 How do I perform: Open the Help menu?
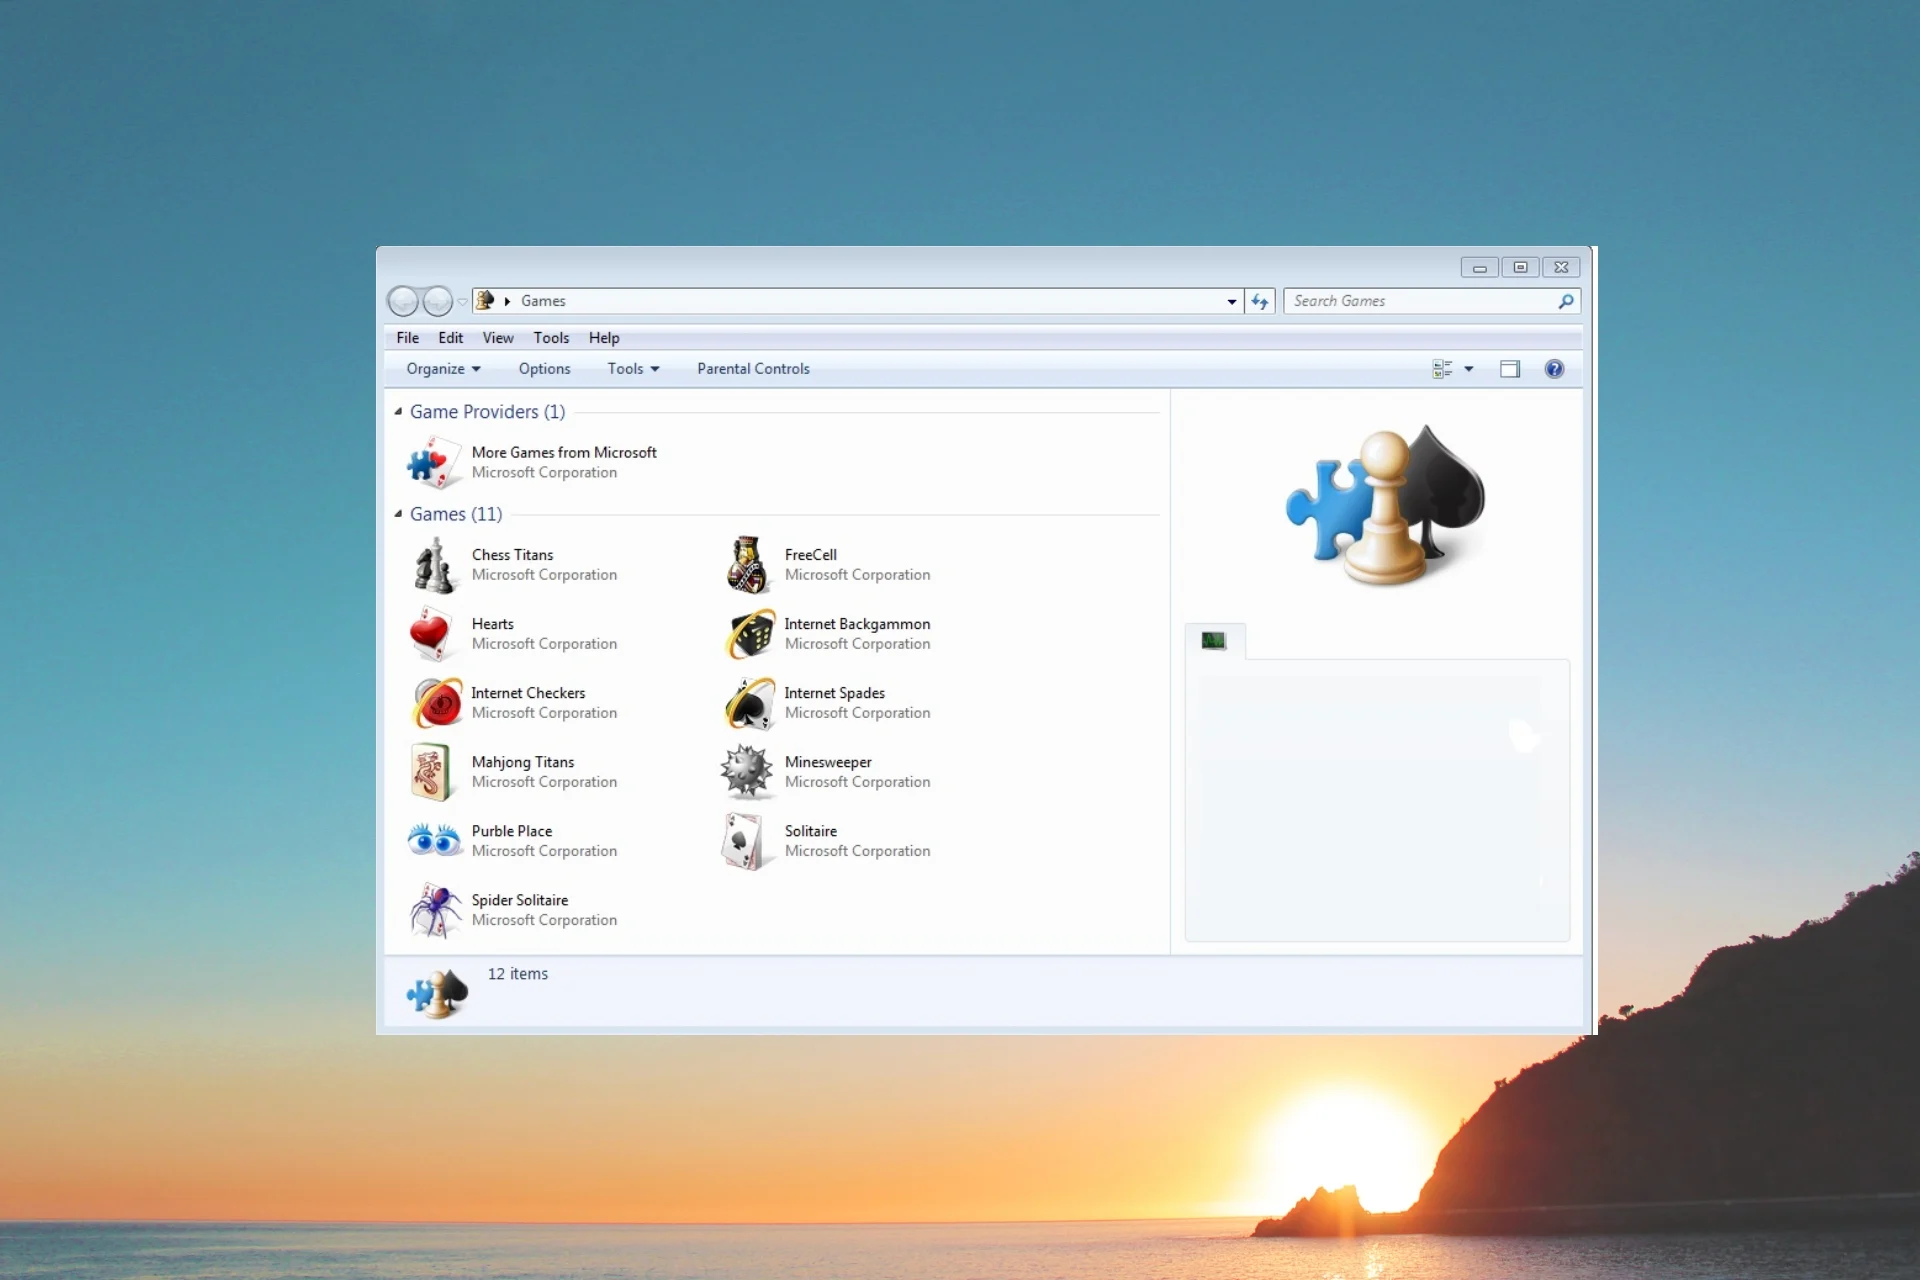(604, 338)
